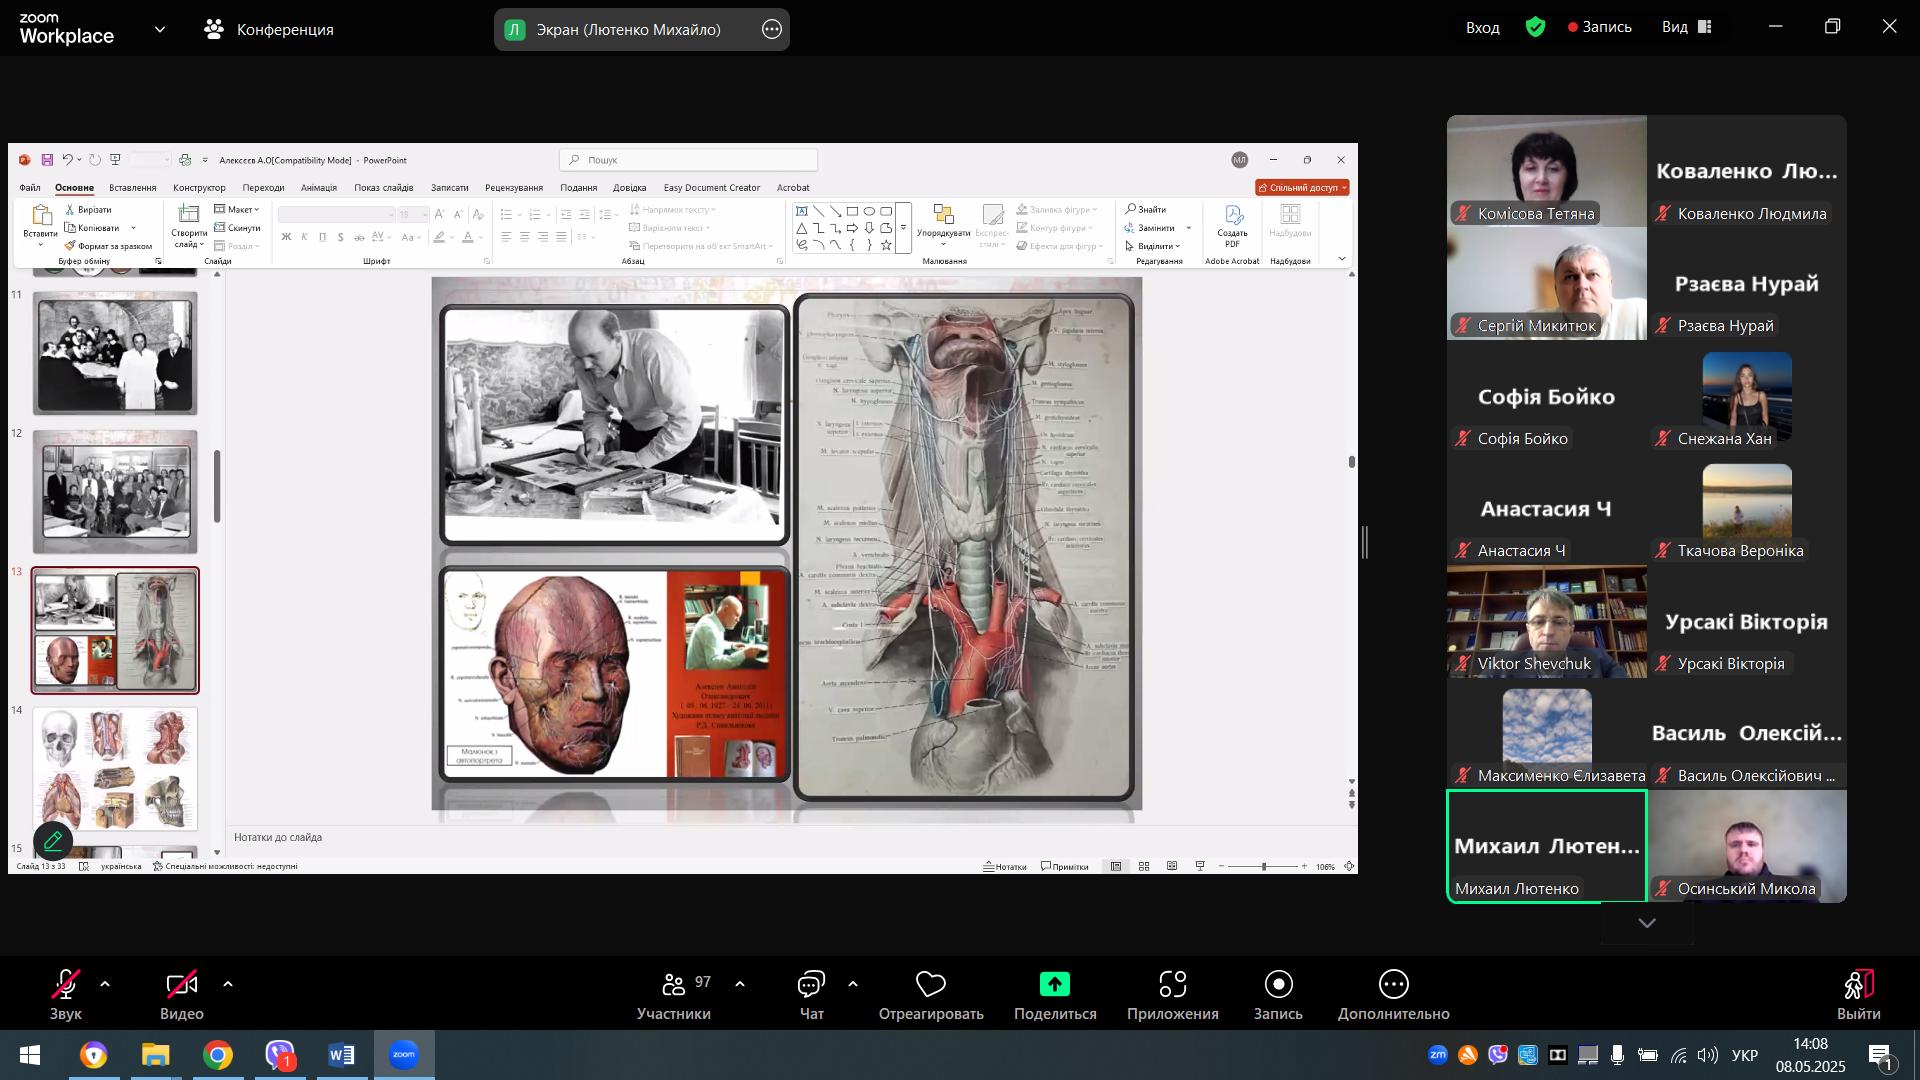The width and height of the screenshot is (1920, 1080).
Task: Click the recording indicator Запись at top
Action: [1600, 27]
